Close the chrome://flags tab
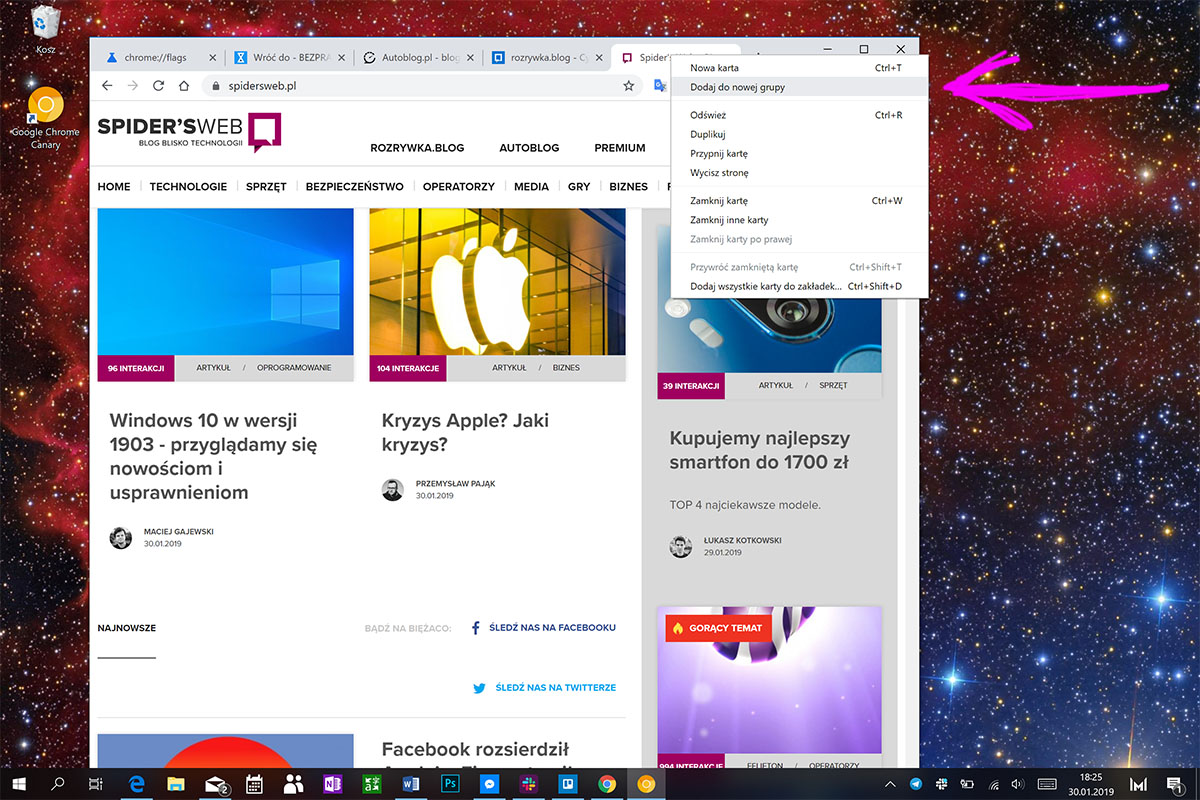The height and width of the screenshot is (800, 1200). [x=212, y=58]
